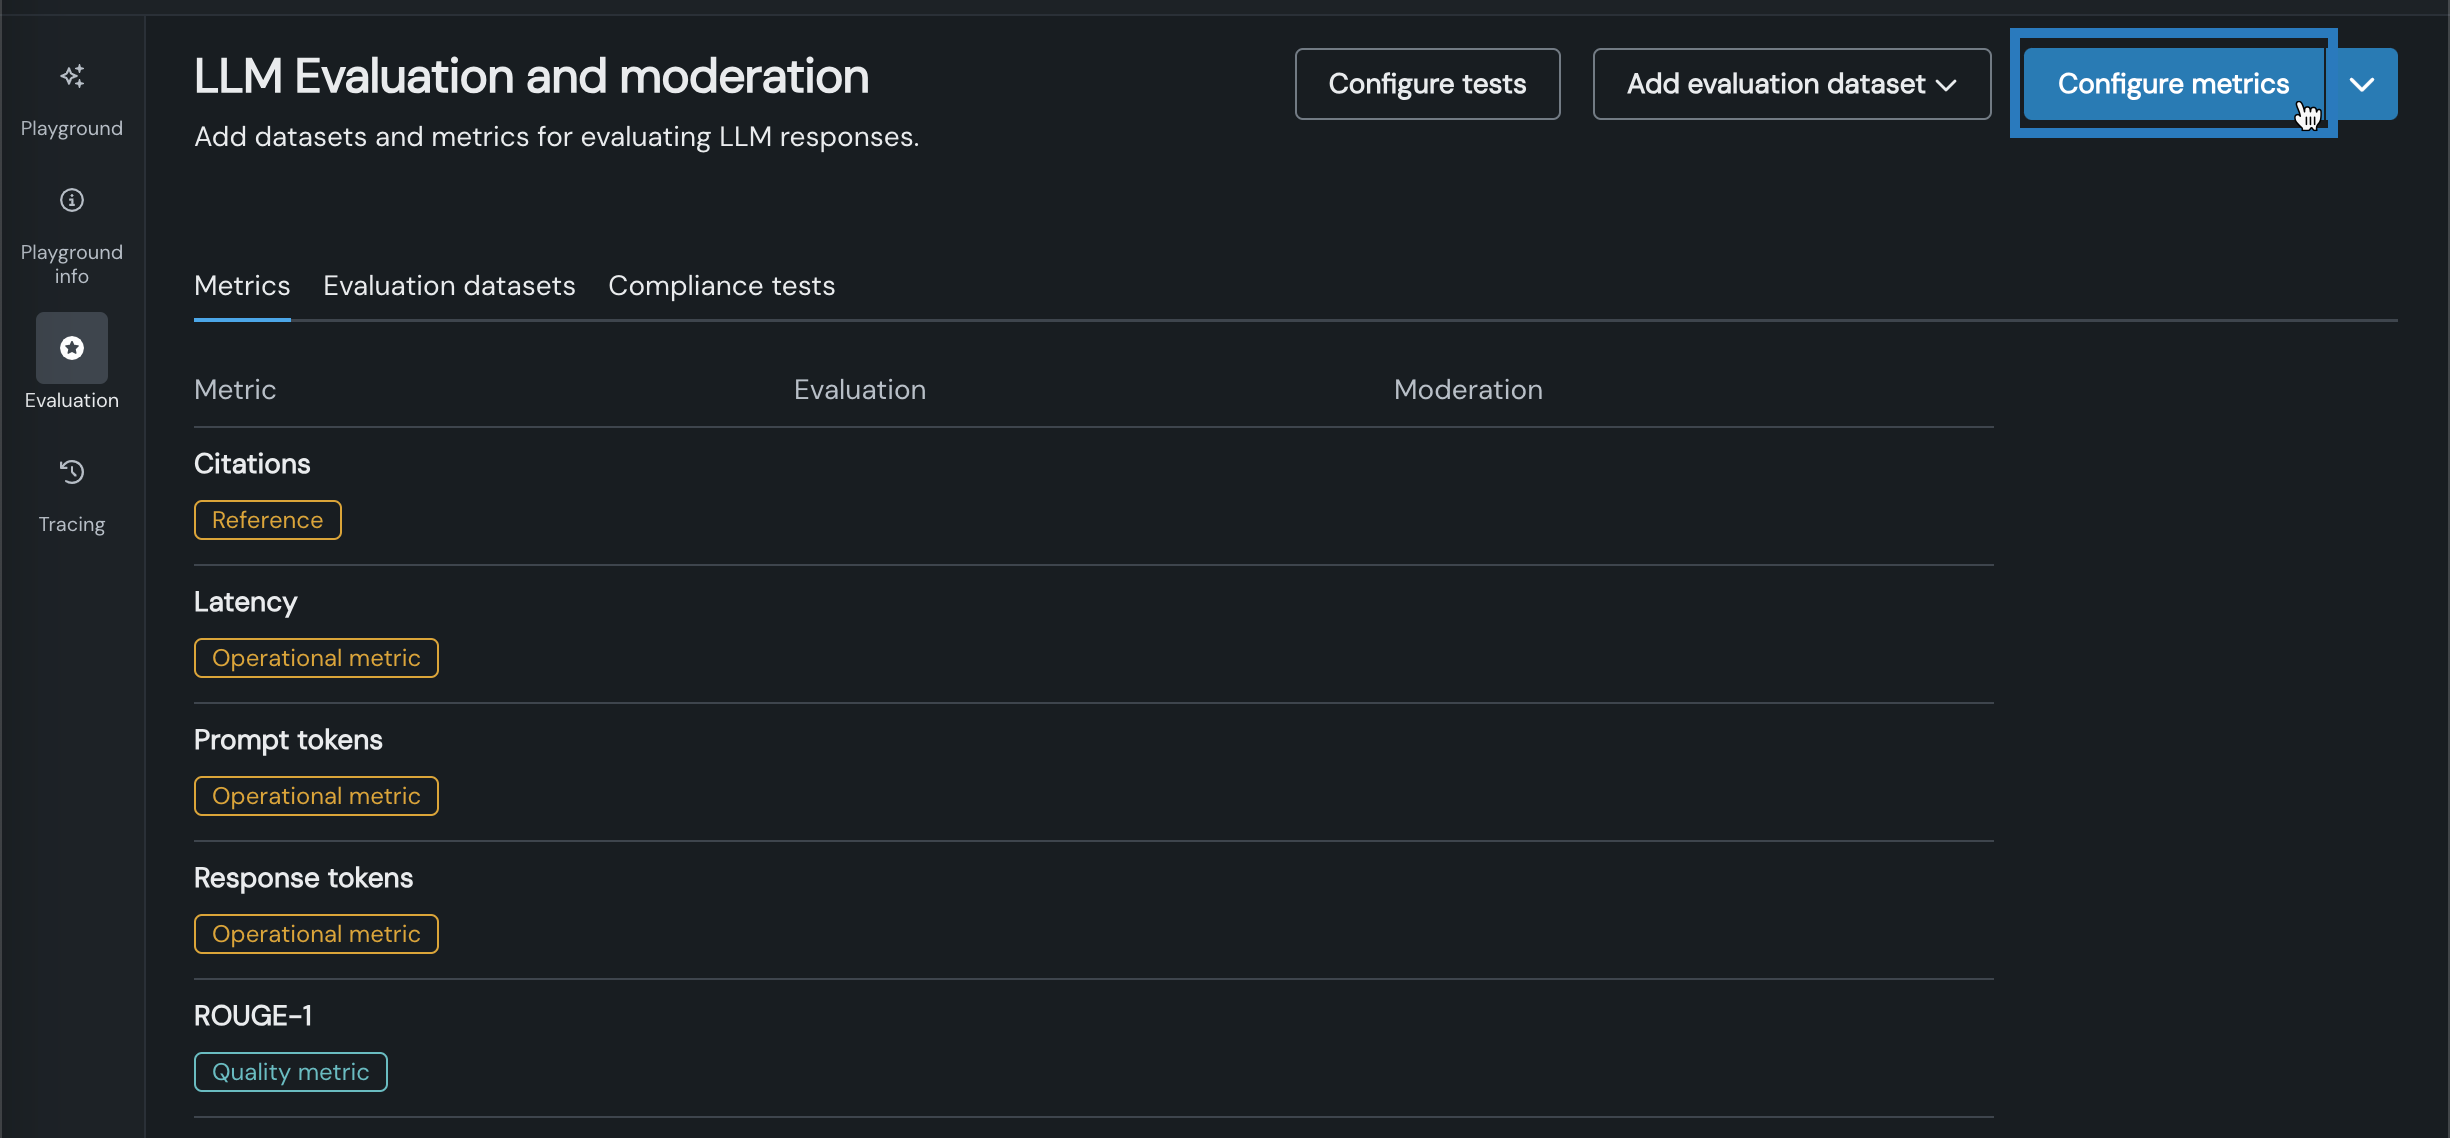2450x1138 pixels.
Task: Click the Playground info circle icon
Action: click(x=72, y=201)
